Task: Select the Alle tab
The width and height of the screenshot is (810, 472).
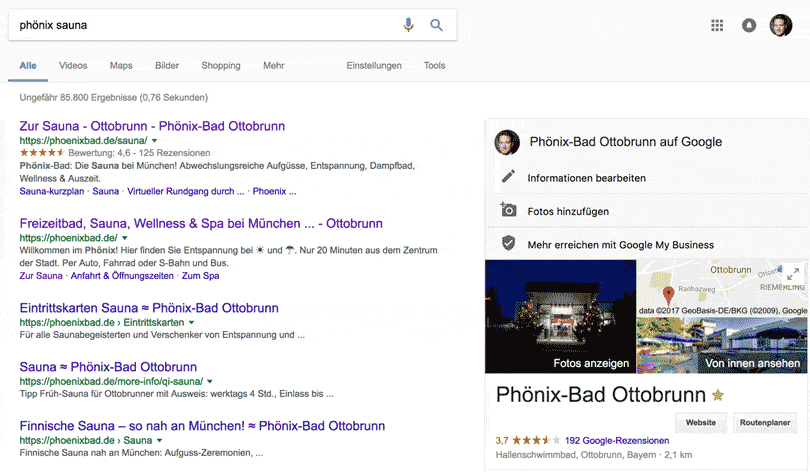Action: (28, 66)
